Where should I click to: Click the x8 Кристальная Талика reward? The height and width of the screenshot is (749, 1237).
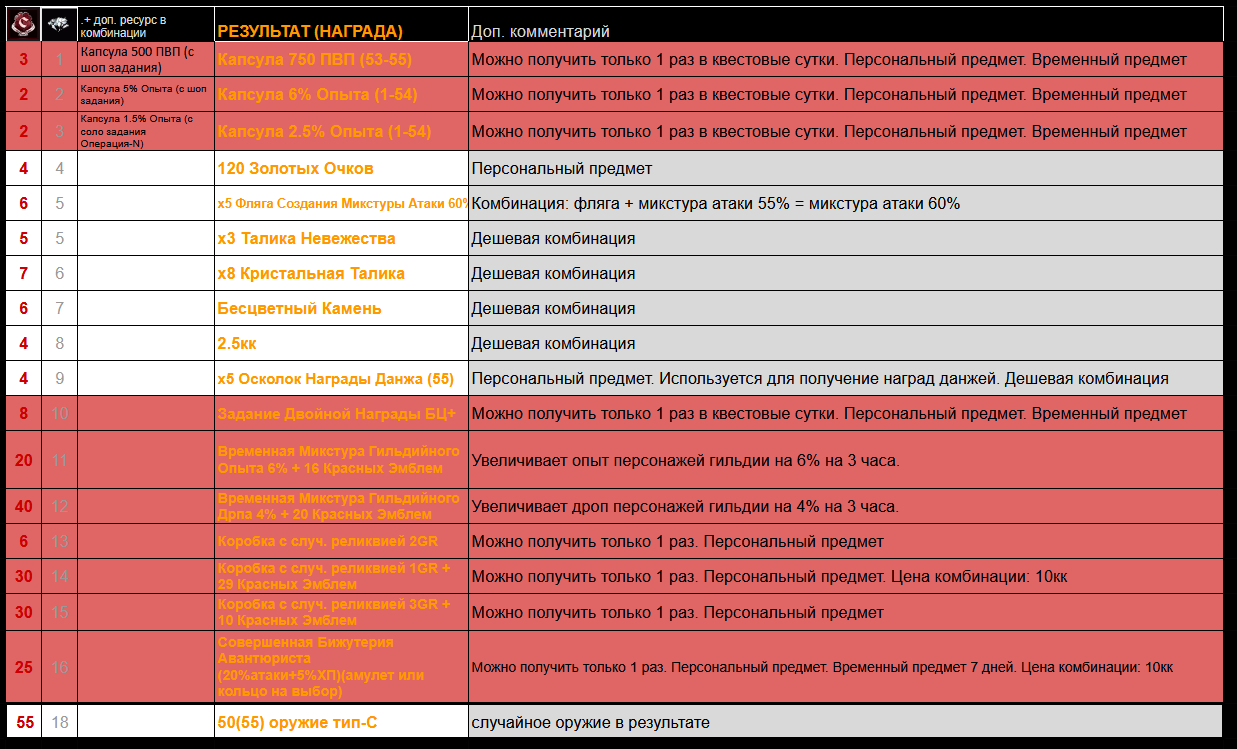310,273
